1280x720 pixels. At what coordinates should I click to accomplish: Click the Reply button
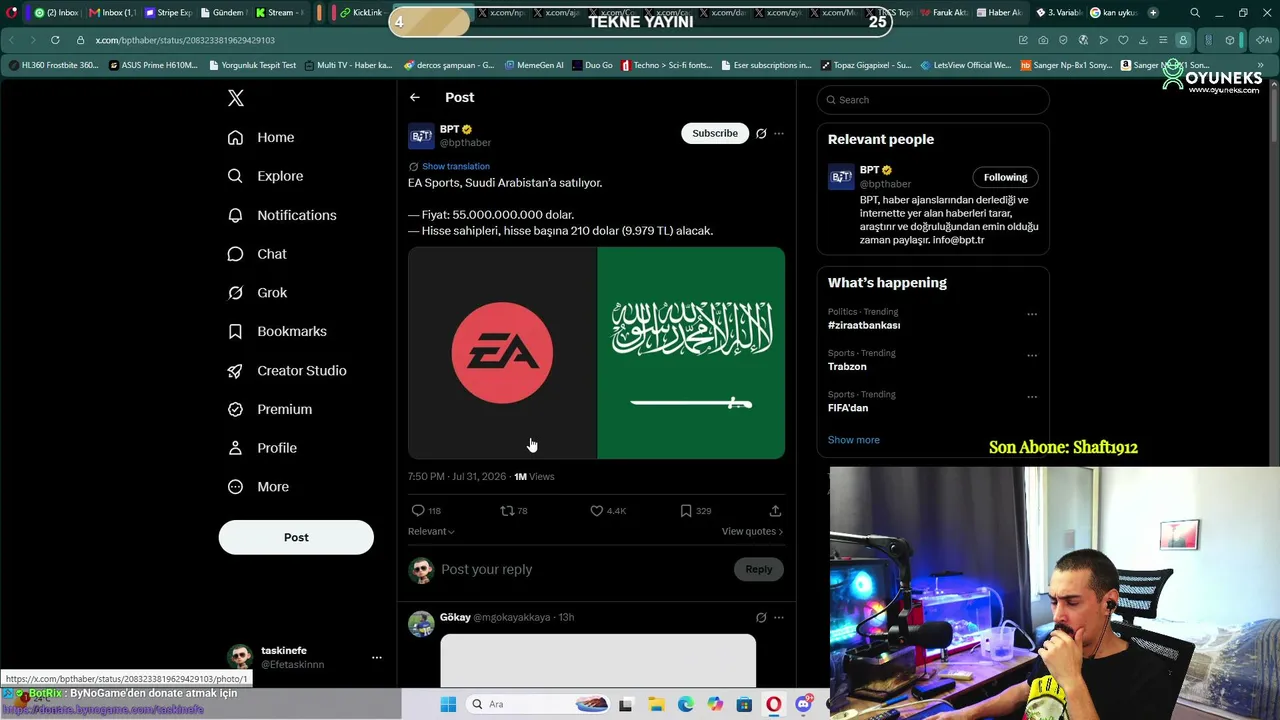[x=759, y=569]
